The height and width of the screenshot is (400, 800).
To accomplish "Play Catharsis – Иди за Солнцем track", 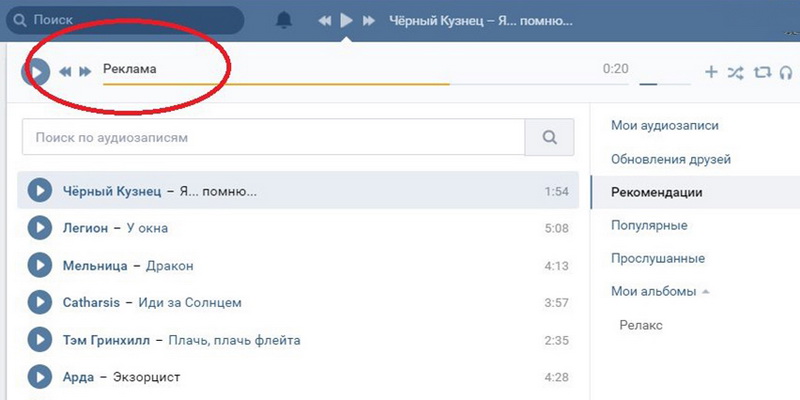I will [40, 303].
